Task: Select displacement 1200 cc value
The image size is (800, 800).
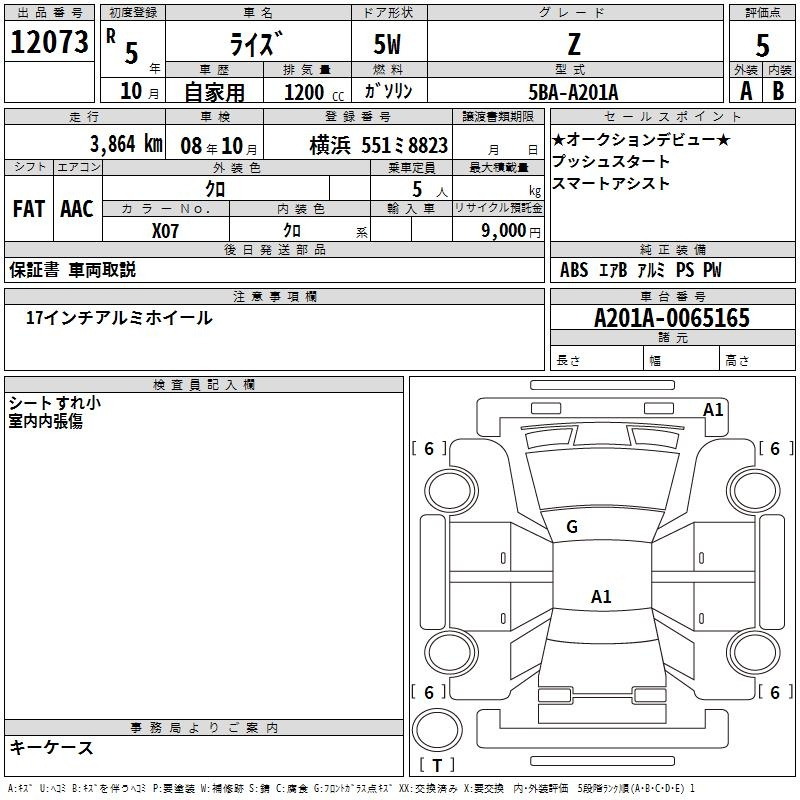Action: pos(314,92)
